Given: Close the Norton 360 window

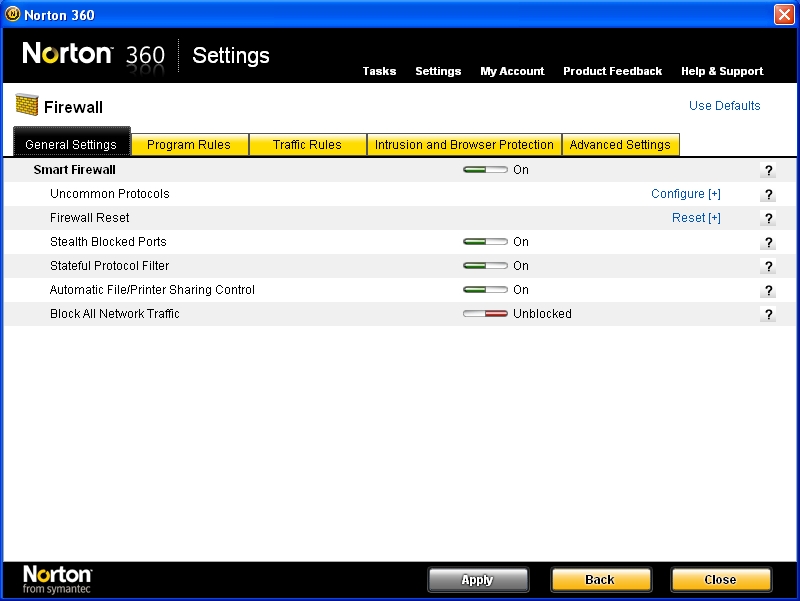Looking at the screenshot, I should coord(784,14).
